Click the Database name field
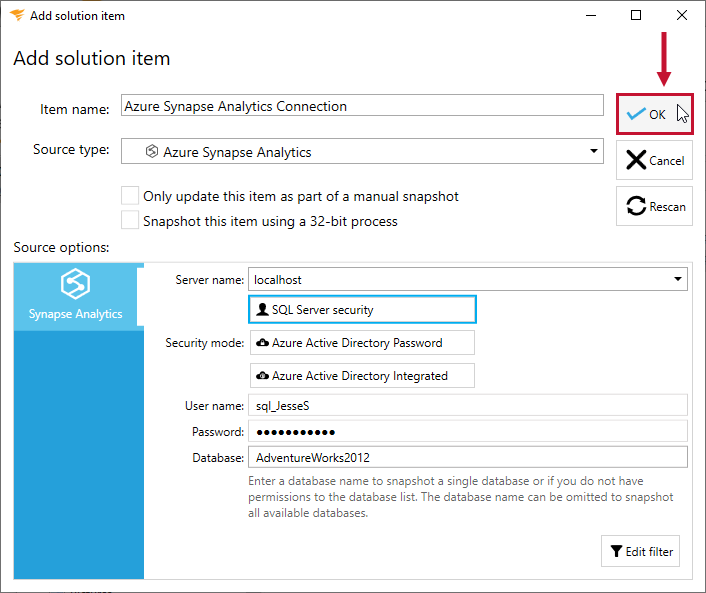Screen dimensions: 706x593 468,457
